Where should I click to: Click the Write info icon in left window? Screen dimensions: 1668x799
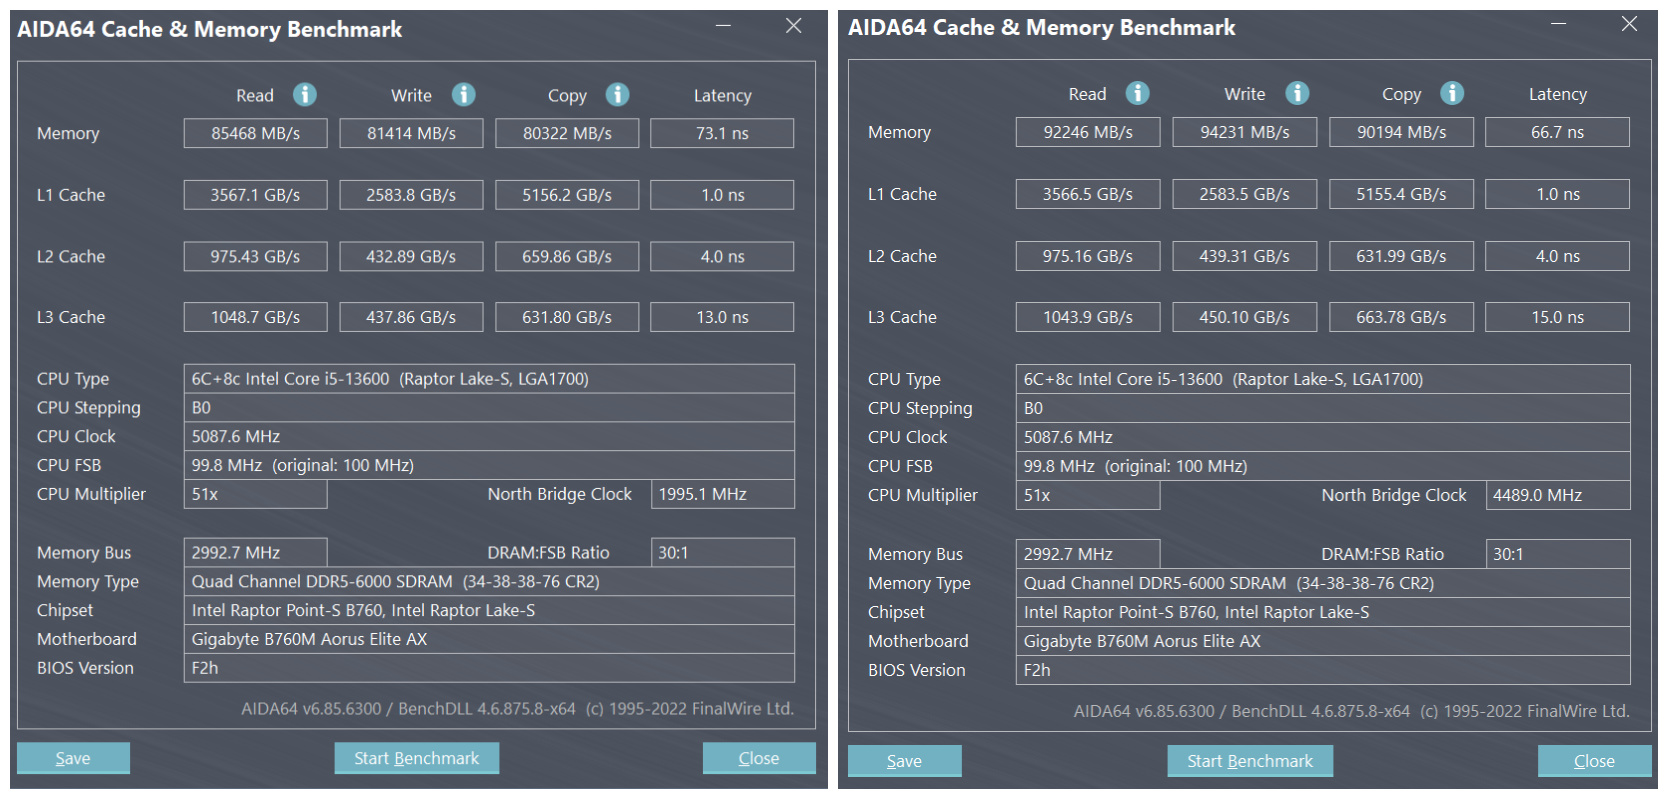pos(463,95)
